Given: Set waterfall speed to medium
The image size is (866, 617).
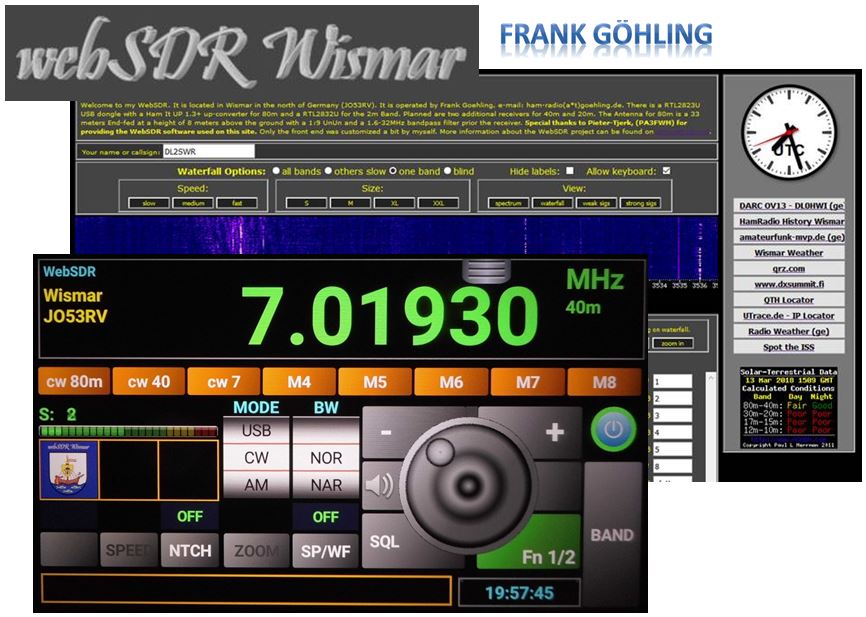Looking at the screenshot, I should 193,203.
